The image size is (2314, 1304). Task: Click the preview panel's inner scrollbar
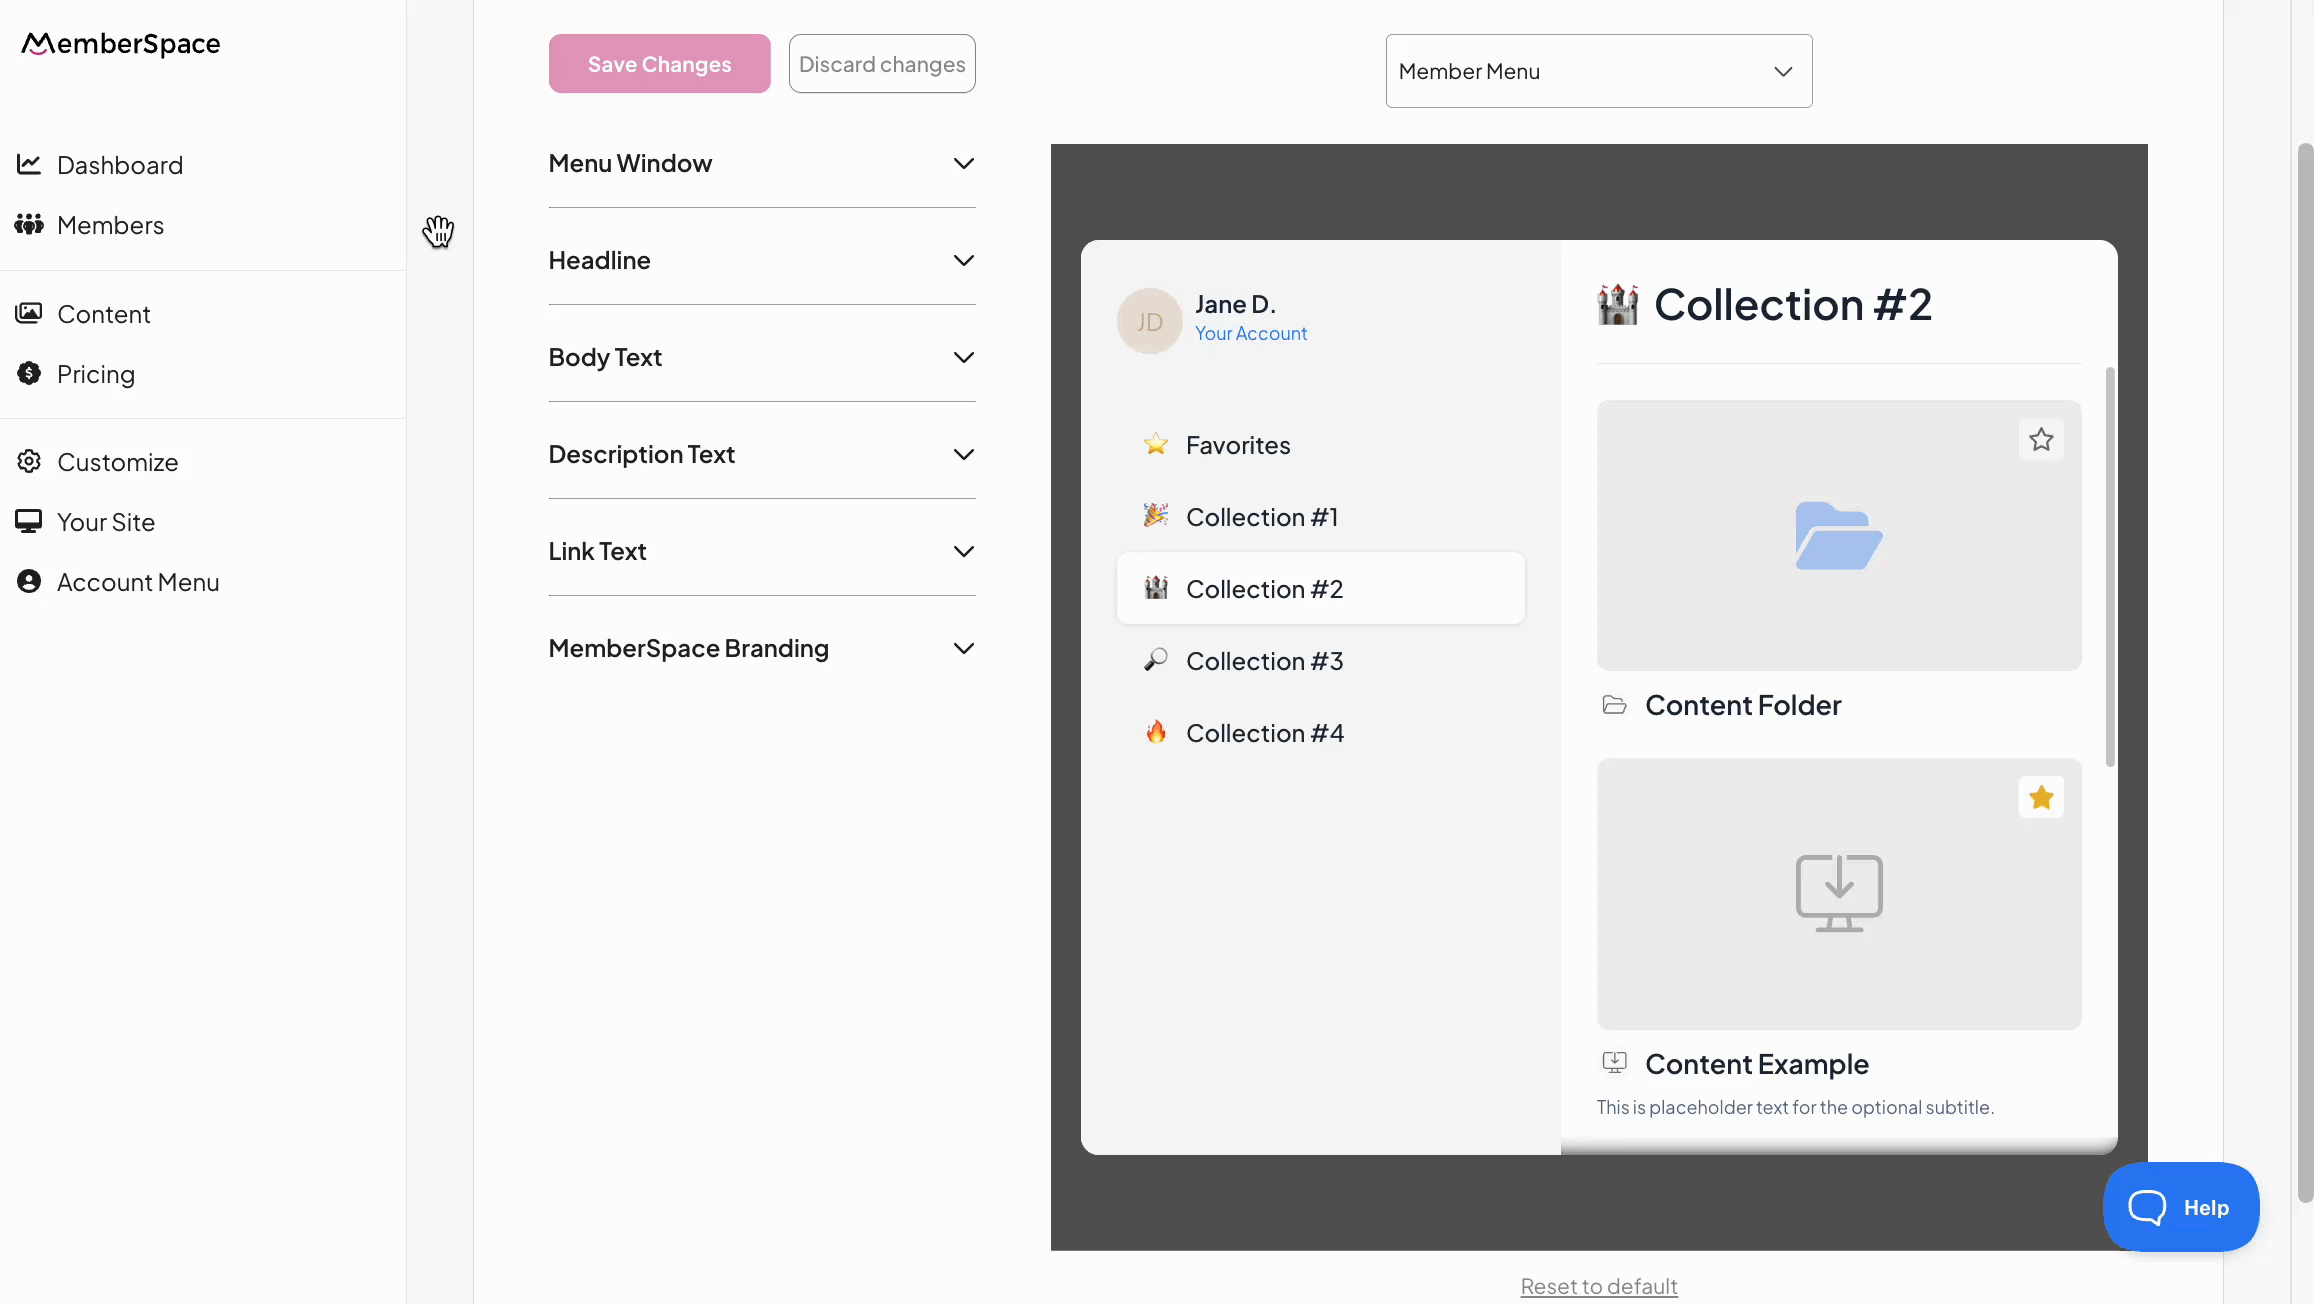pos(2110,567)
